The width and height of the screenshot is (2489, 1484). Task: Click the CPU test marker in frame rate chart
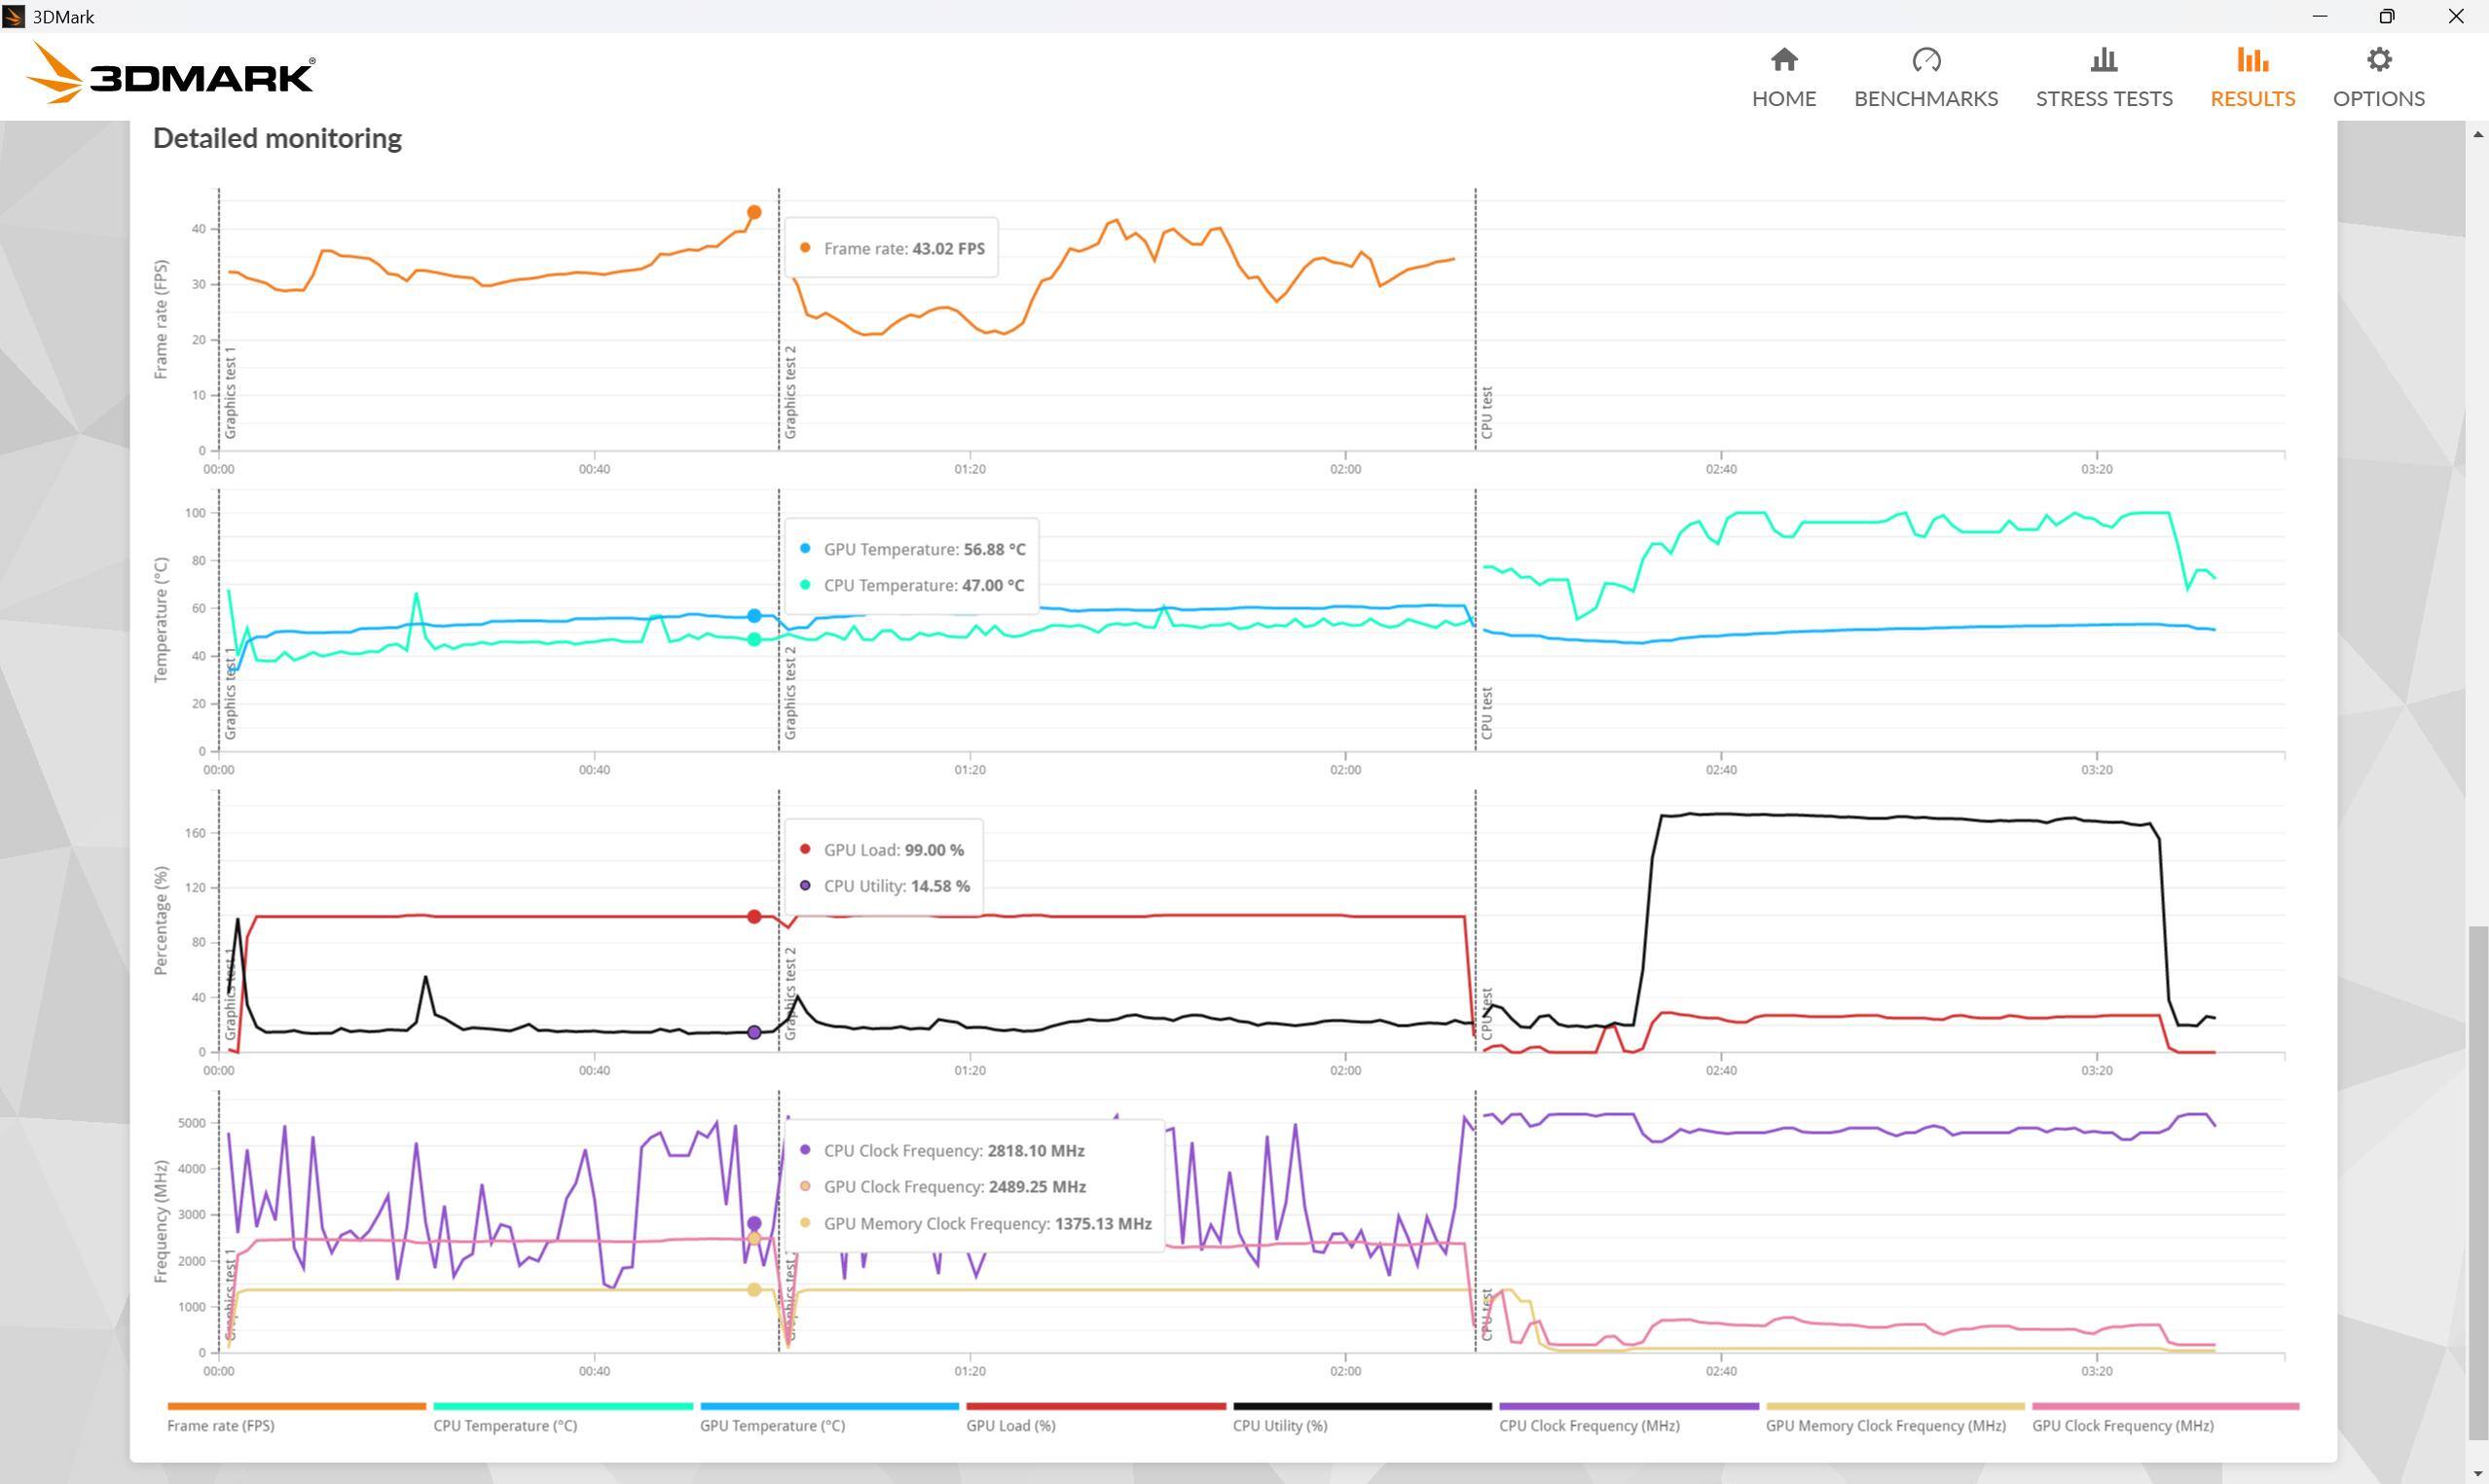click(x=1487, y=412)
